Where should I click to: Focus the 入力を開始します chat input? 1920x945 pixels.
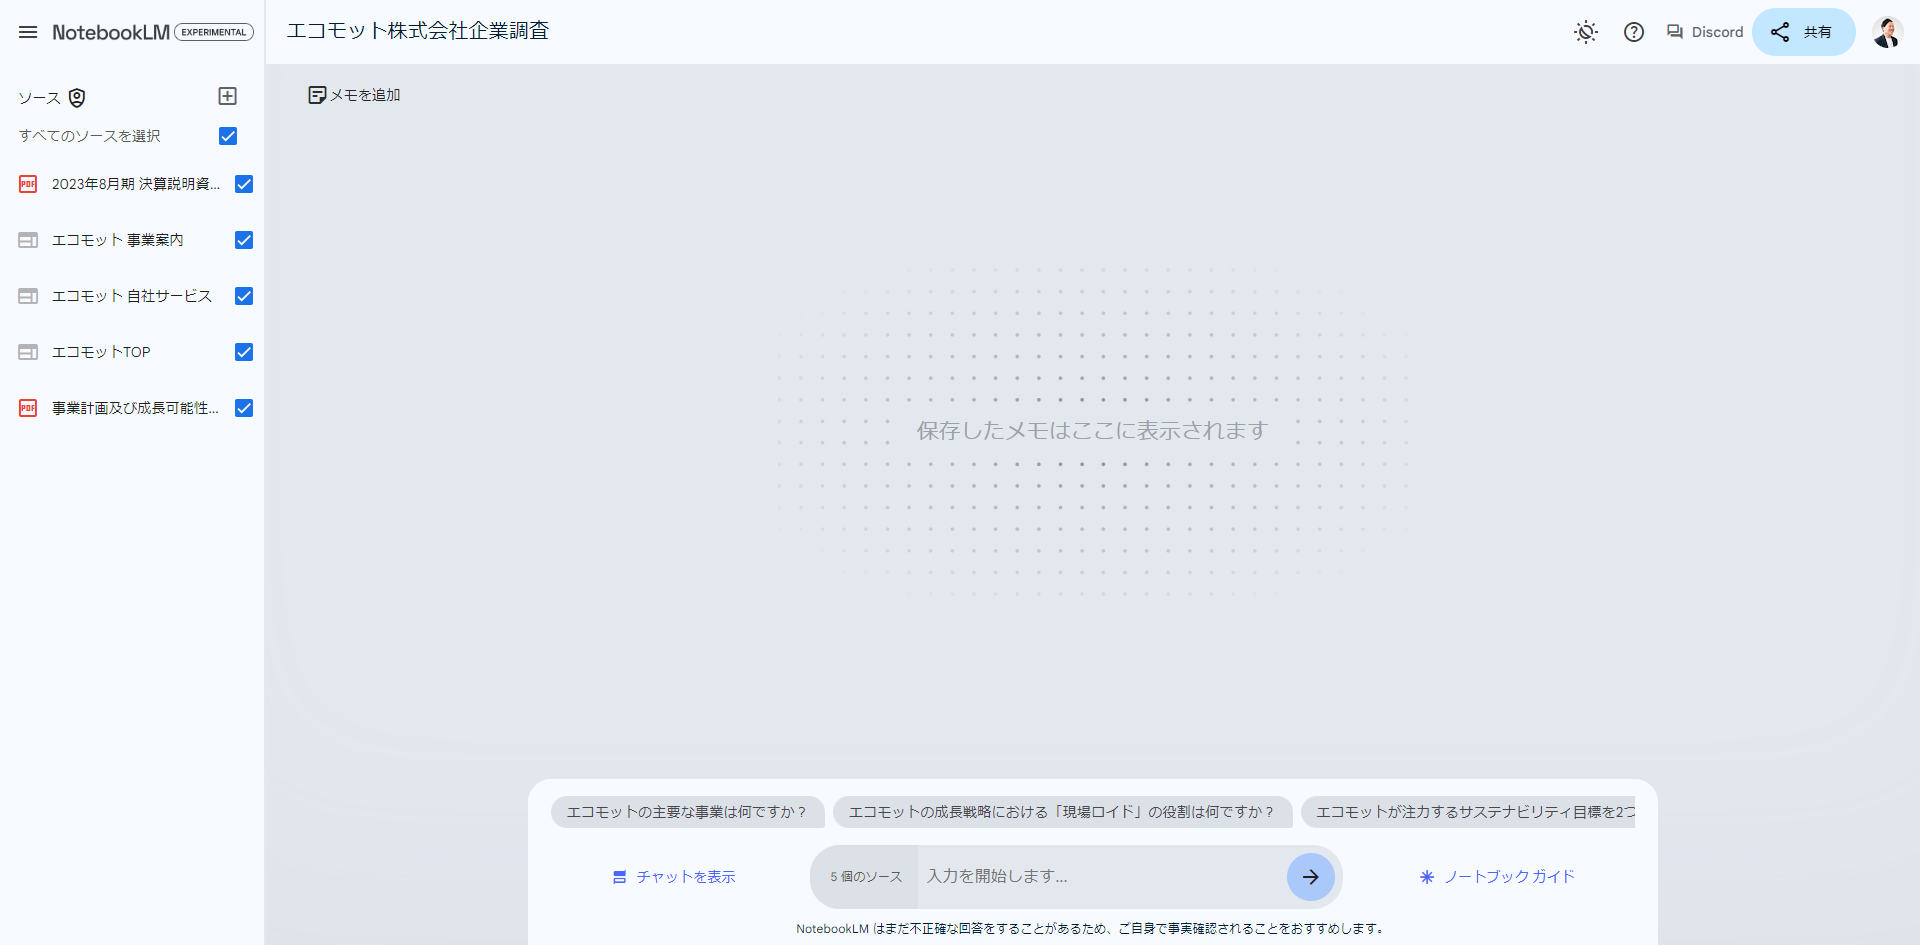coord(1100,877)
